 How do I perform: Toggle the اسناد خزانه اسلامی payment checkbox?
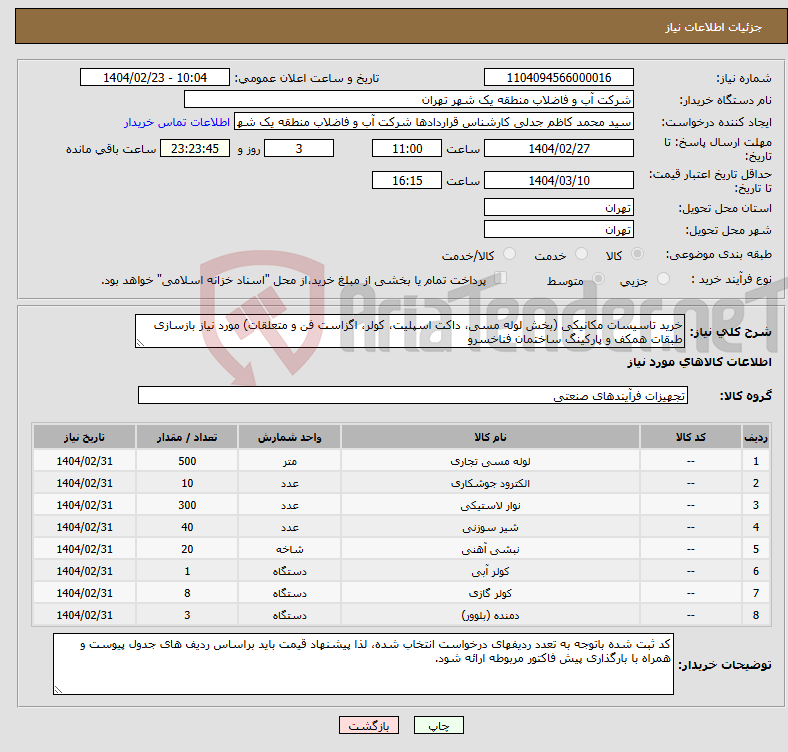point(501,278)
